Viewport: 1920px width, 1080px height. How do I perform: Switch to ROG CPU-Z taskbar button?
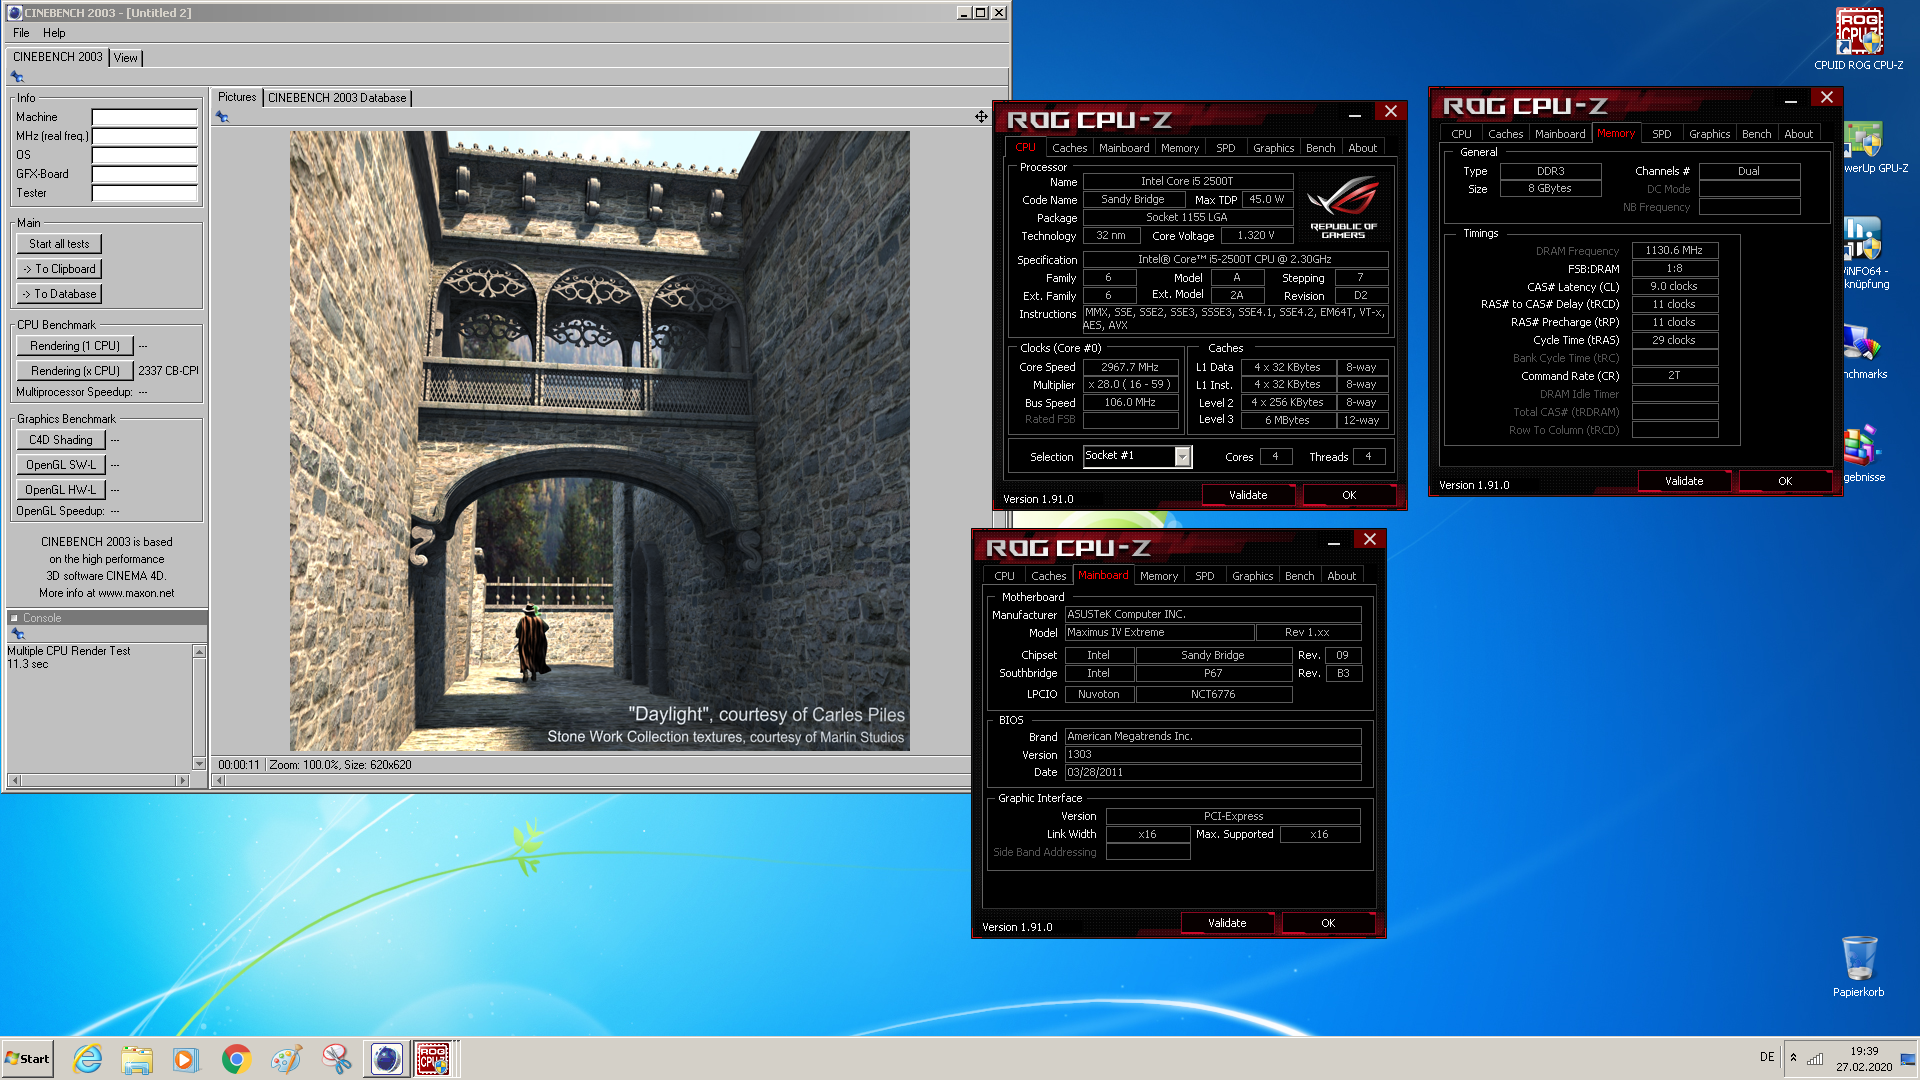(434, 1058)
